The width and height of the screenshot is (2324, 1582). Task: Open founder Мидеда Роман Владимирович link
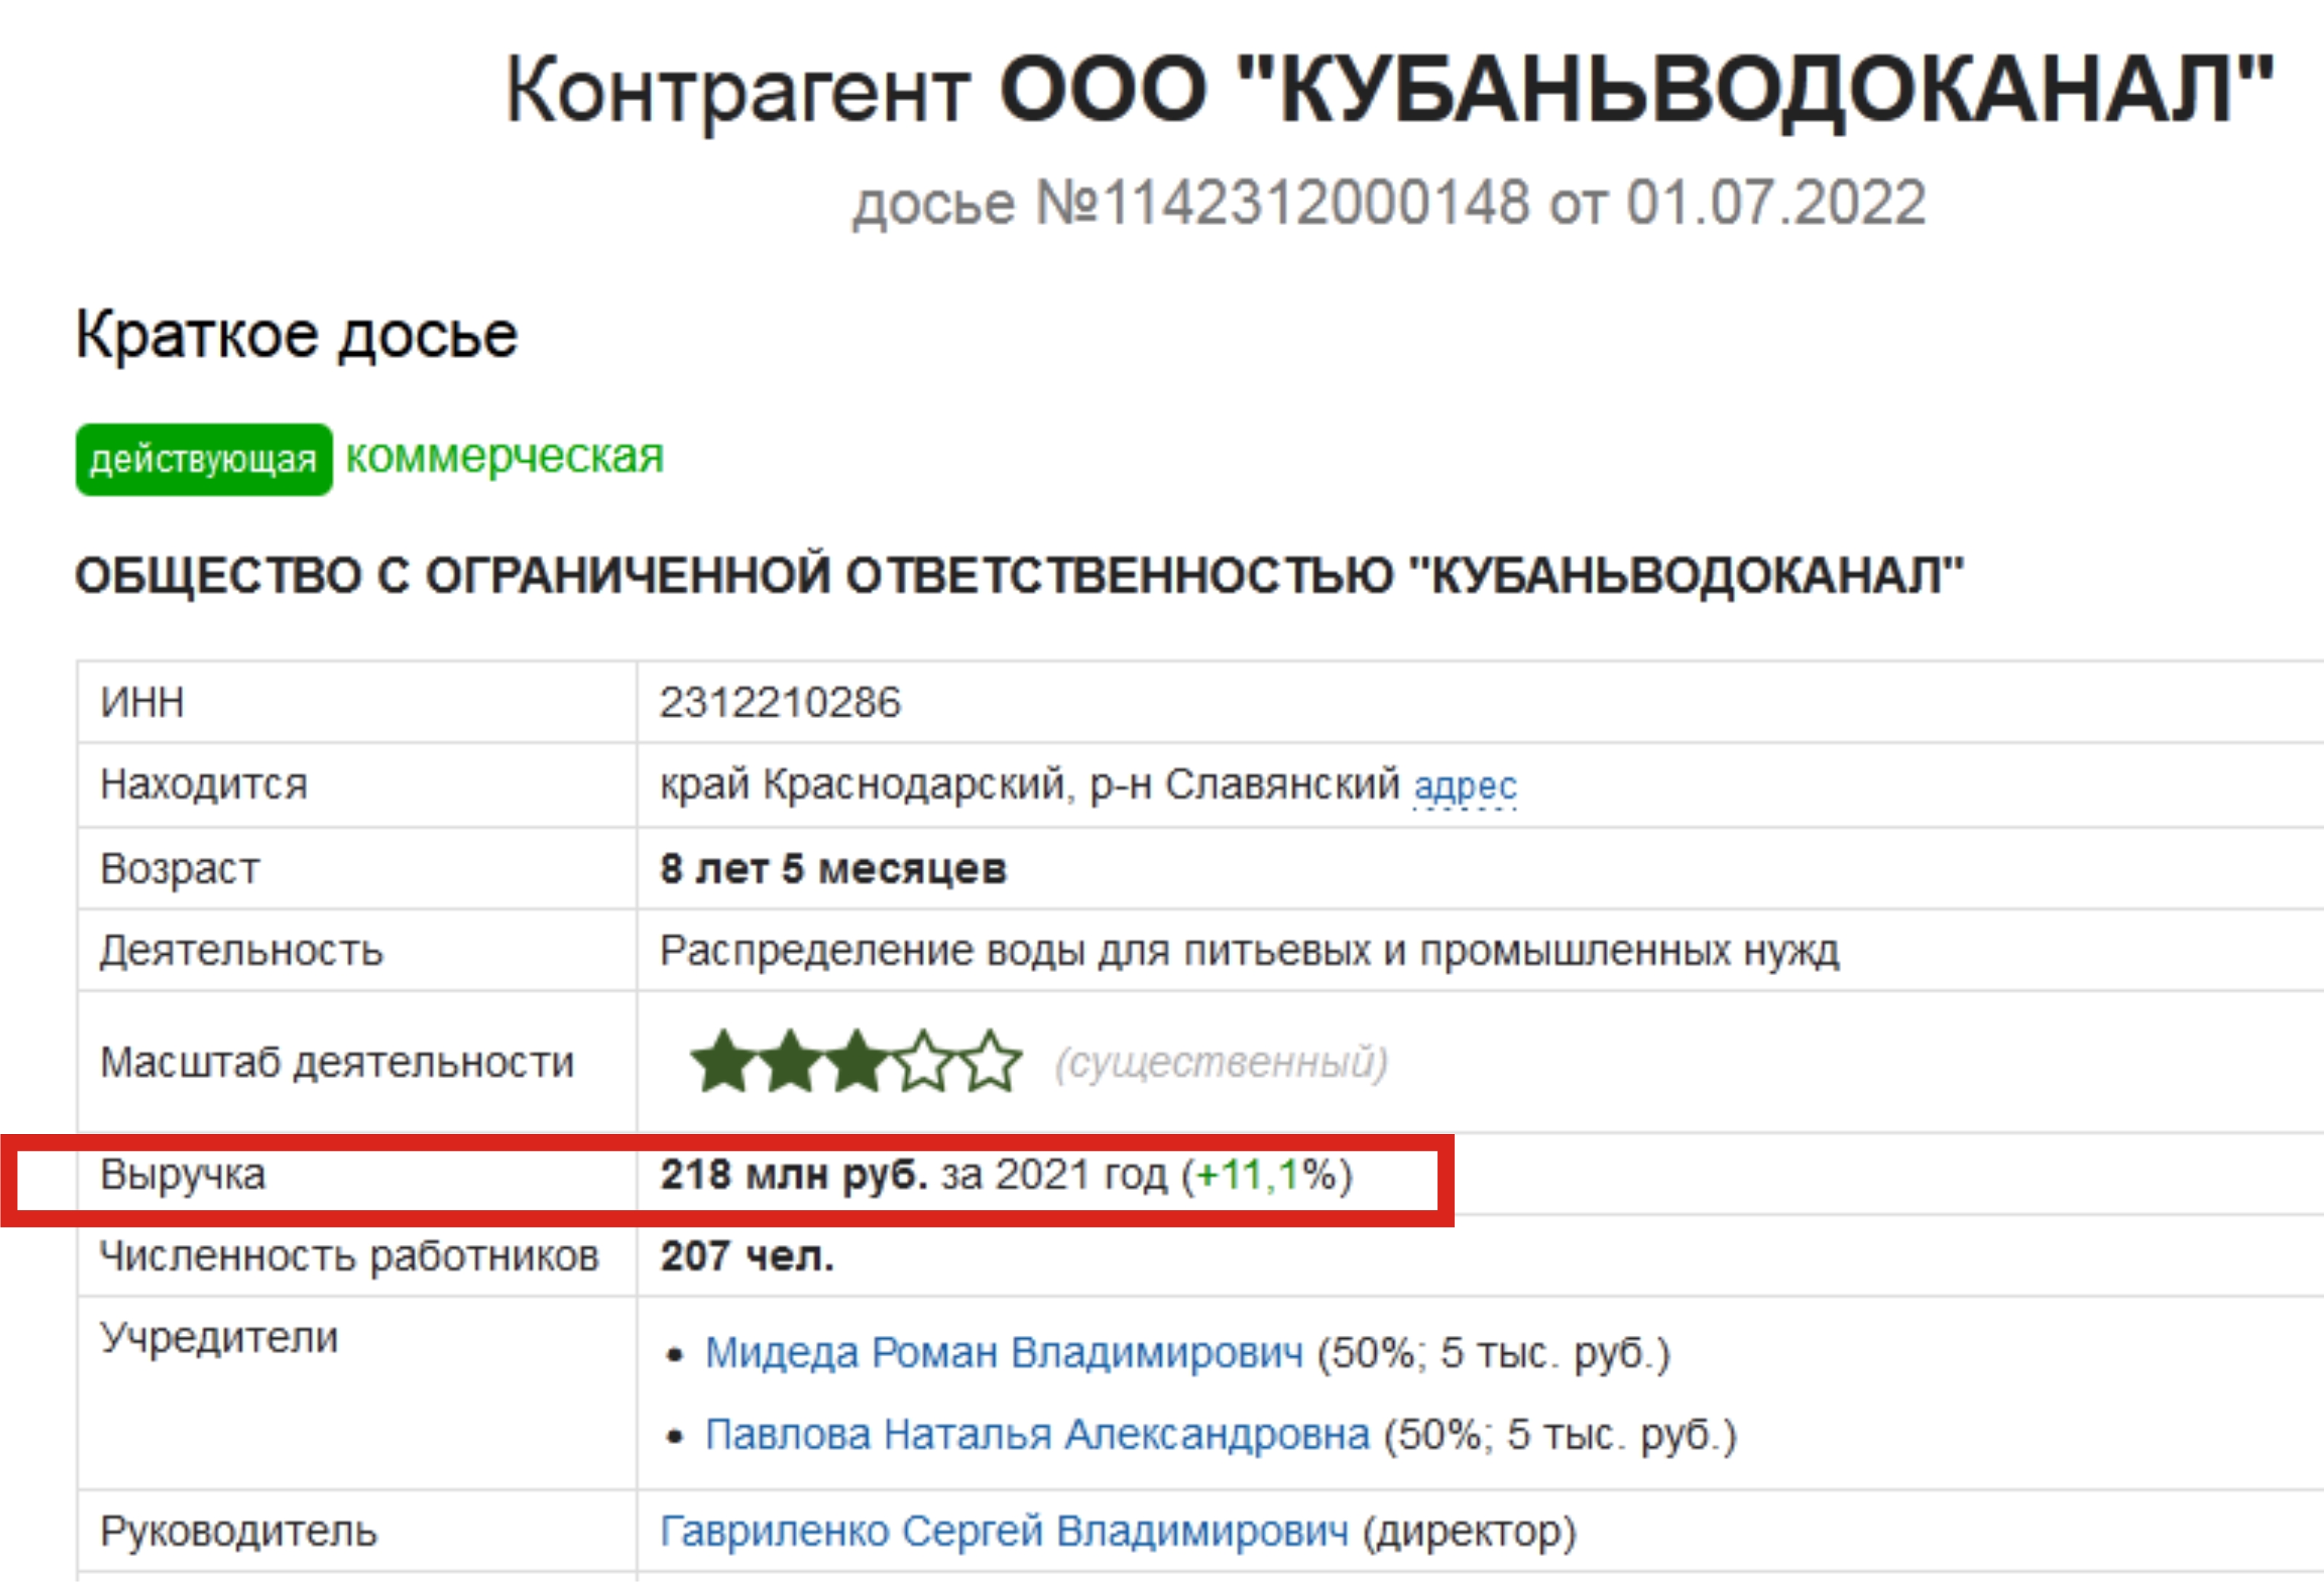point(1004,1352)
